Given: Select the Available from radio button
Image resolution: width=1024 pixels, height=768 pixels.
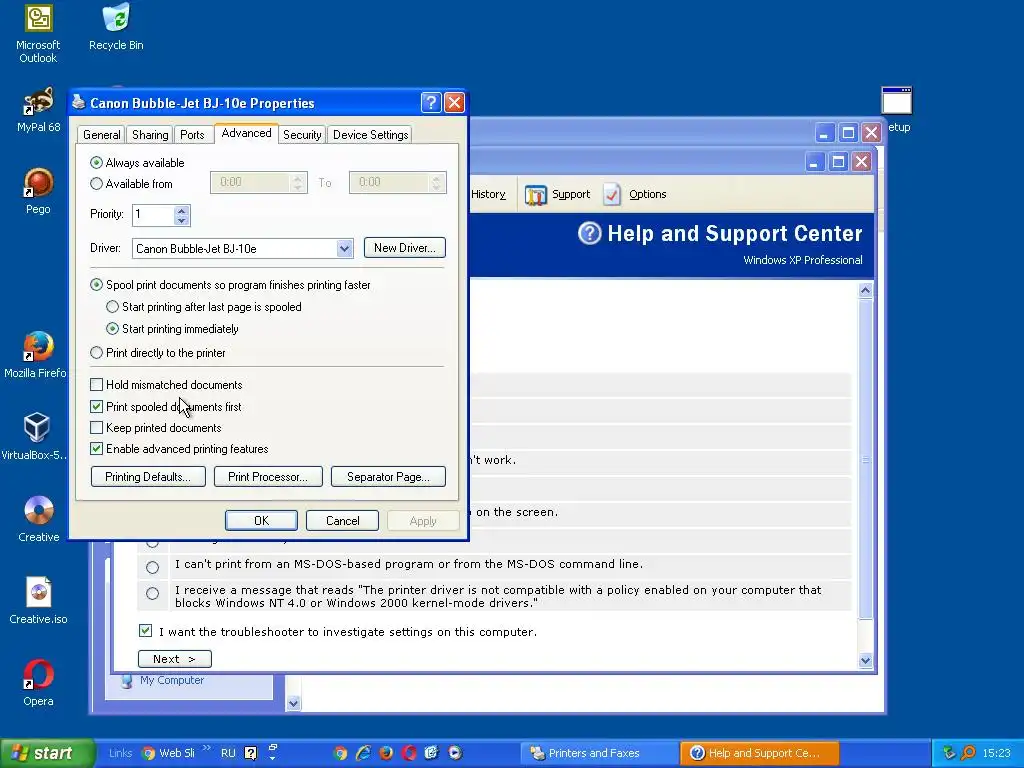Looking at the screenshot, I should pos(96,184).
